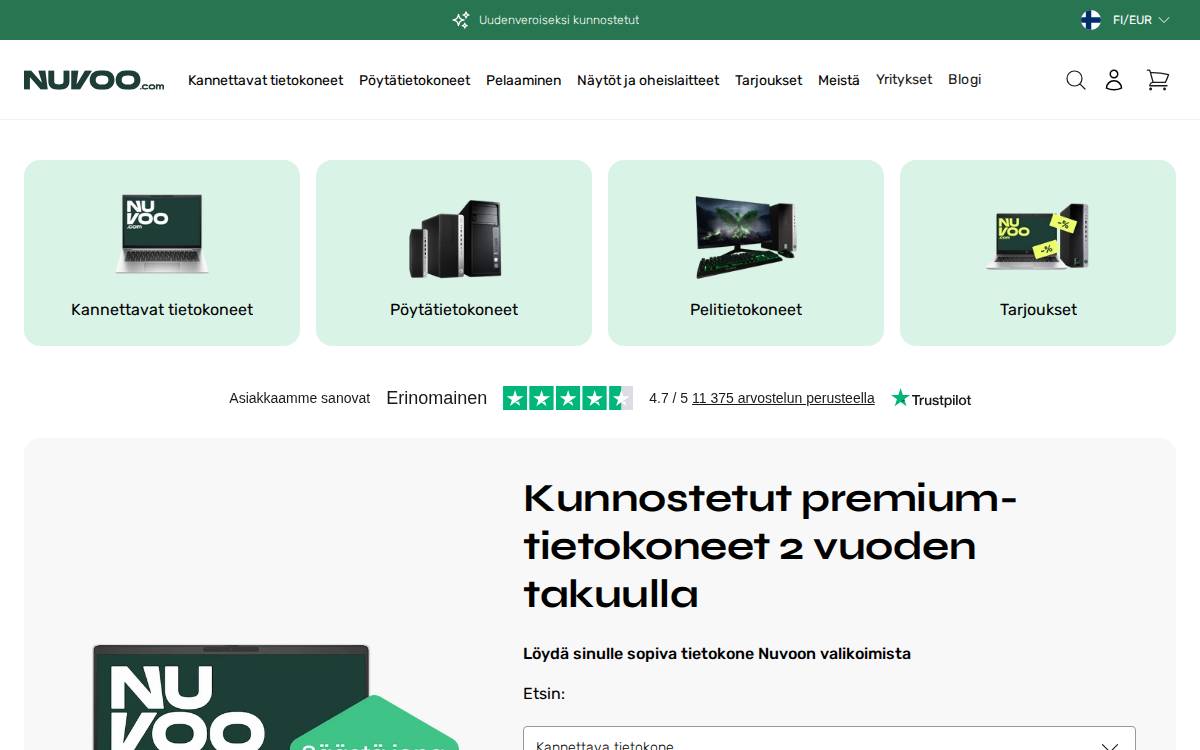The height and width of the screenshot is (750, 1200).
Task: Click the discount devices image in Tarjoukset card
Action: (1038, 237)
